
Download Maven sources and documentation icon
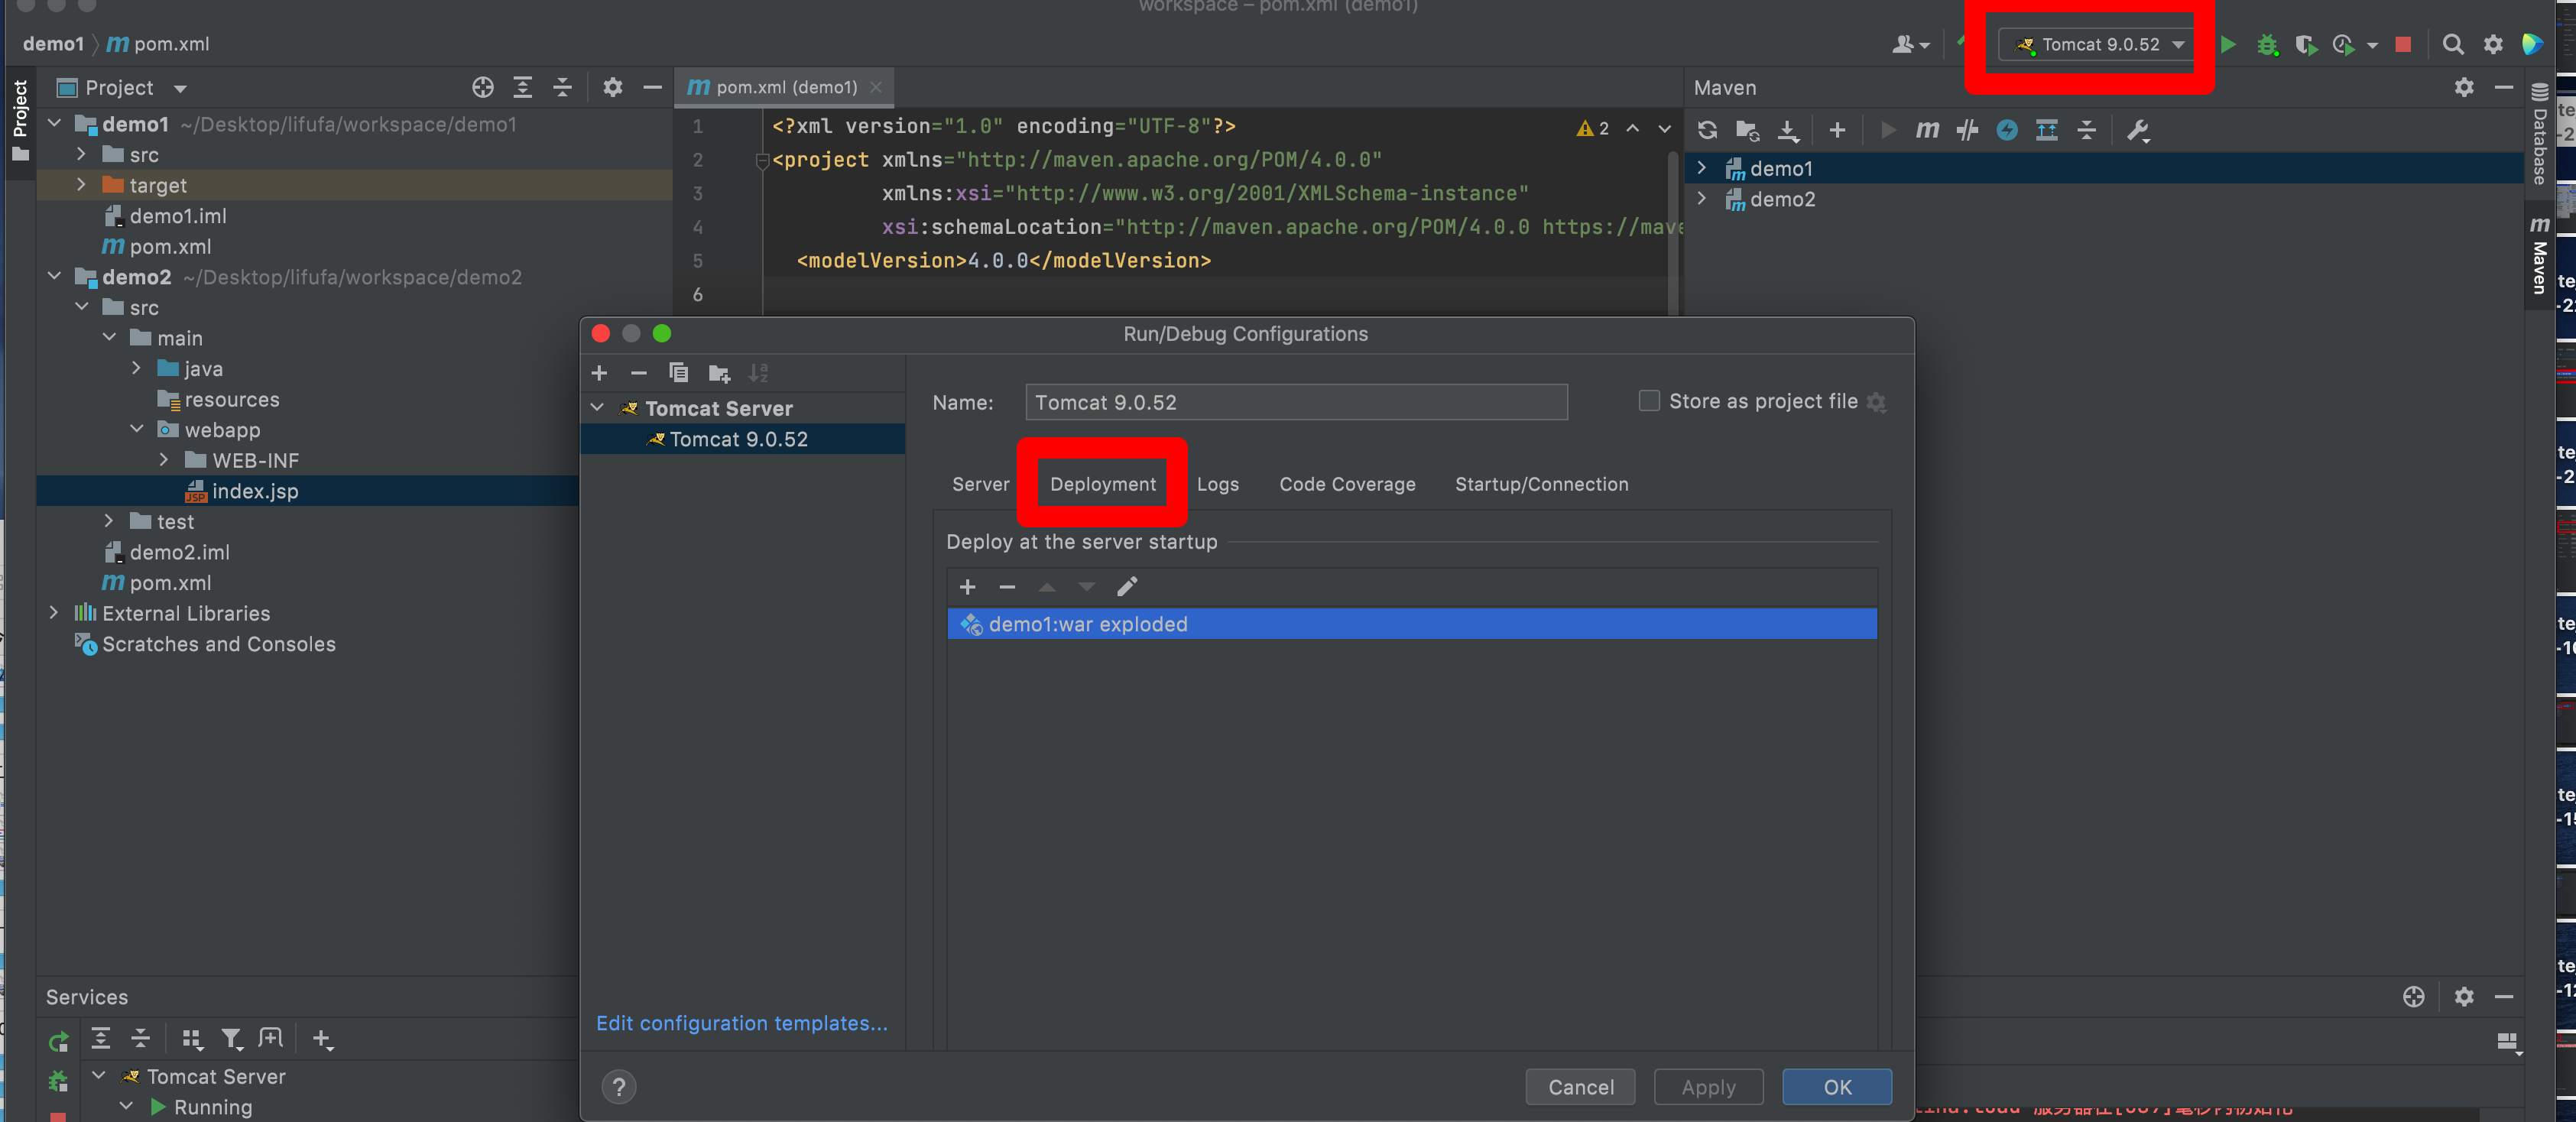pos(1788,130)
